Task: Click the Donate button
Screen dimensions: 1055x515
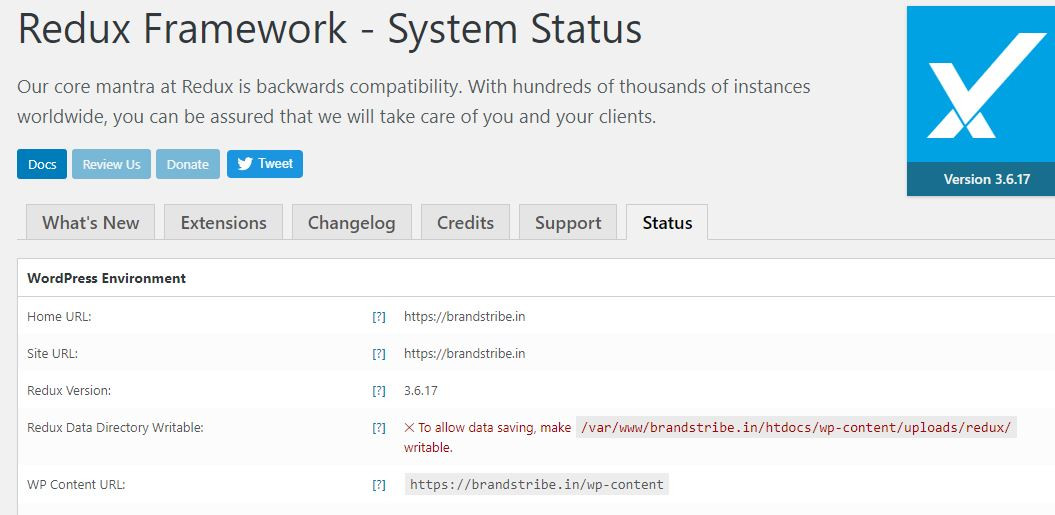Action: coord(188,164)
